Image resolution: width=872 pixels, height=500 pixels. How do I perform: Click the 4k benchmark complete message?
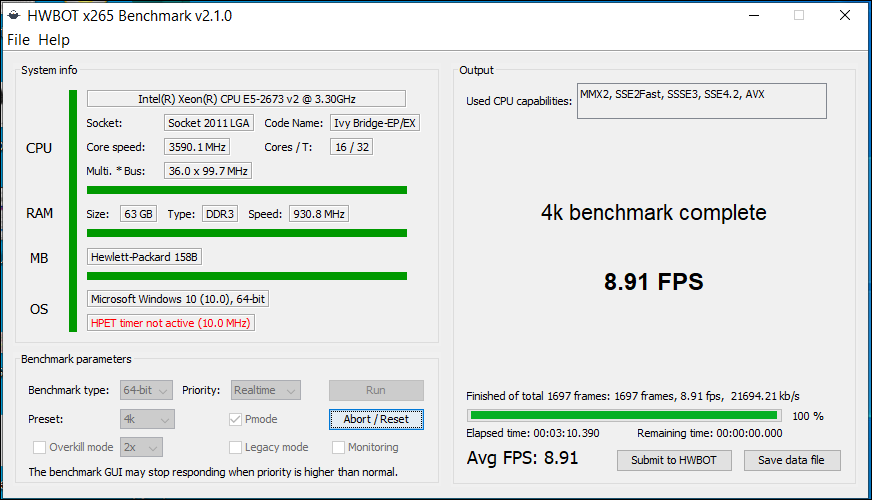tap(653, 212)
